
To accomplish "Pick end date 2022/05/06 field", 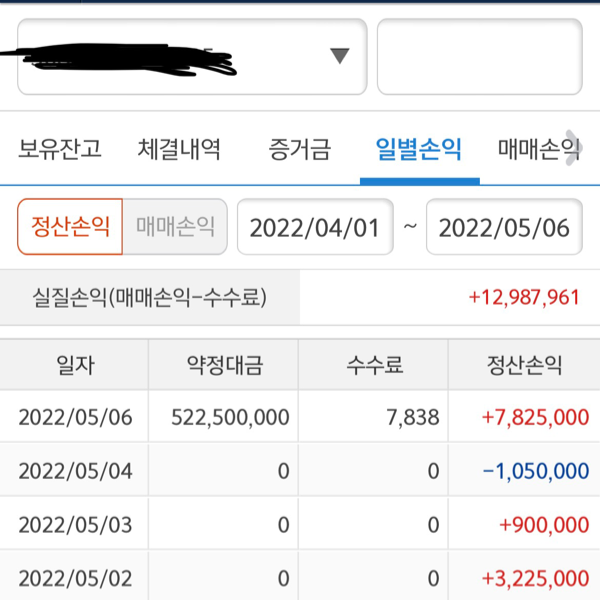I will (x=504, y=227).
